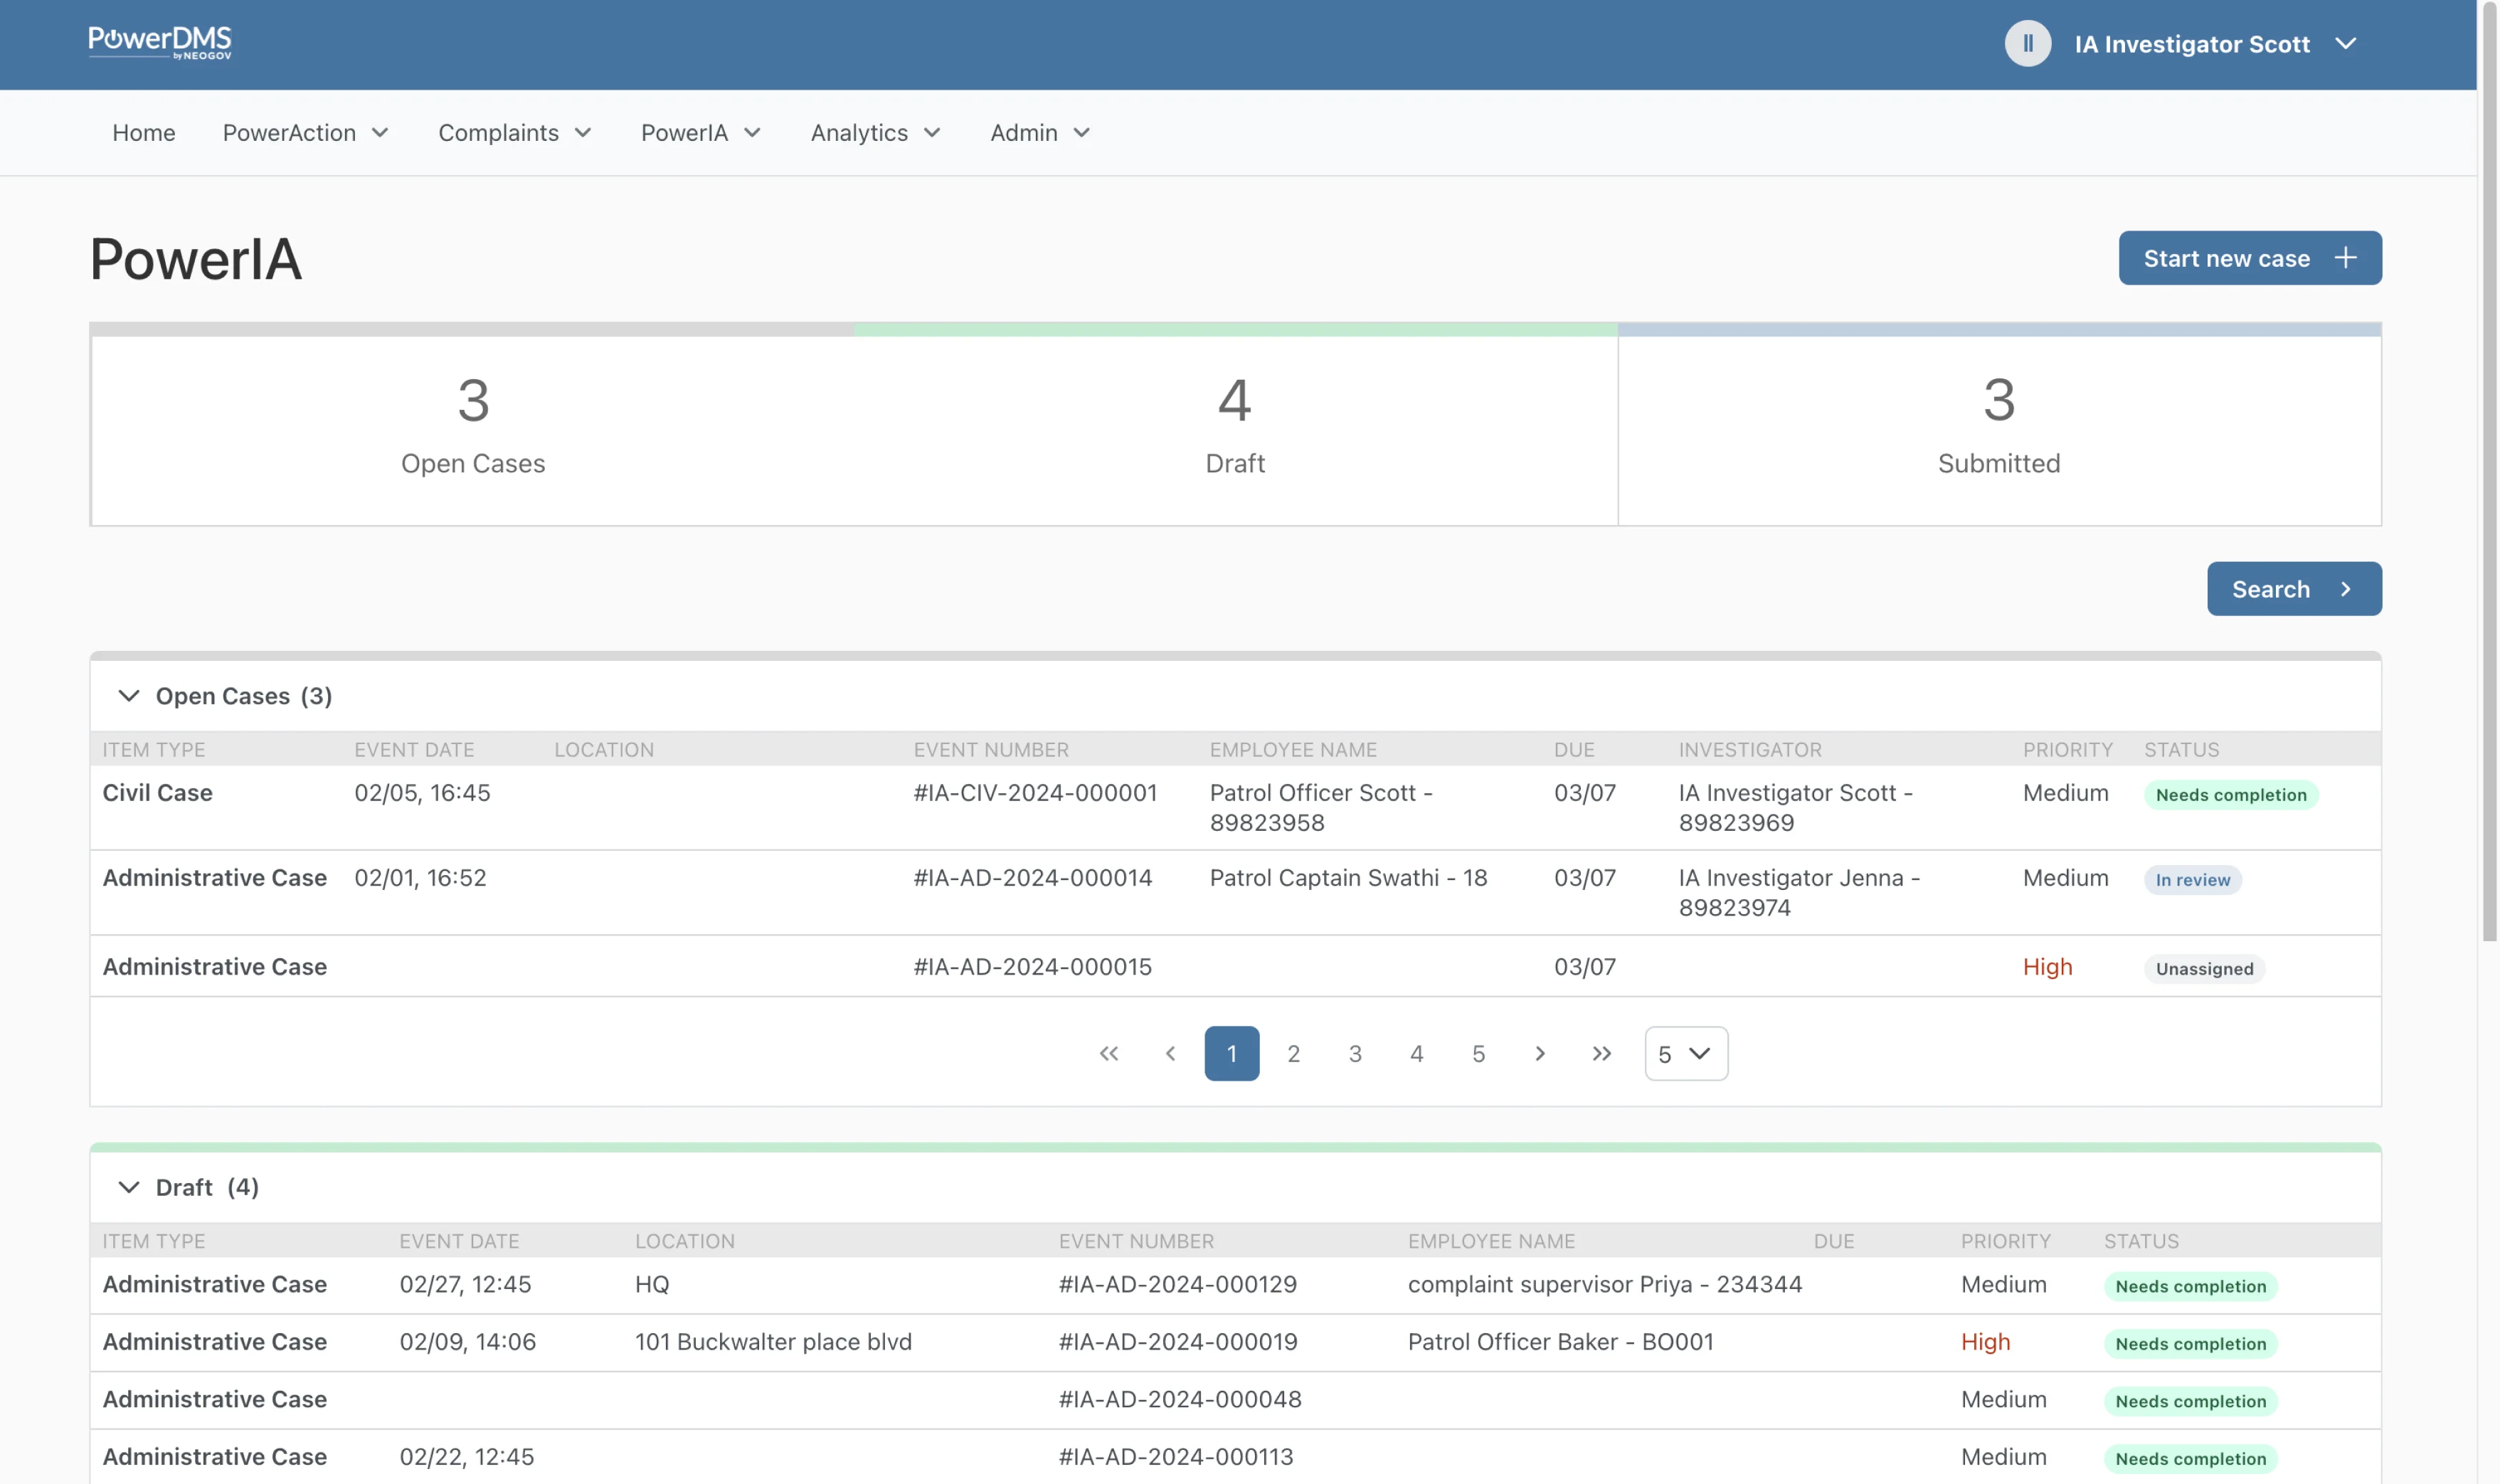Click Patrol Officer Baker - BO001
2500x1484 pixels.
pos(1560,1341)
